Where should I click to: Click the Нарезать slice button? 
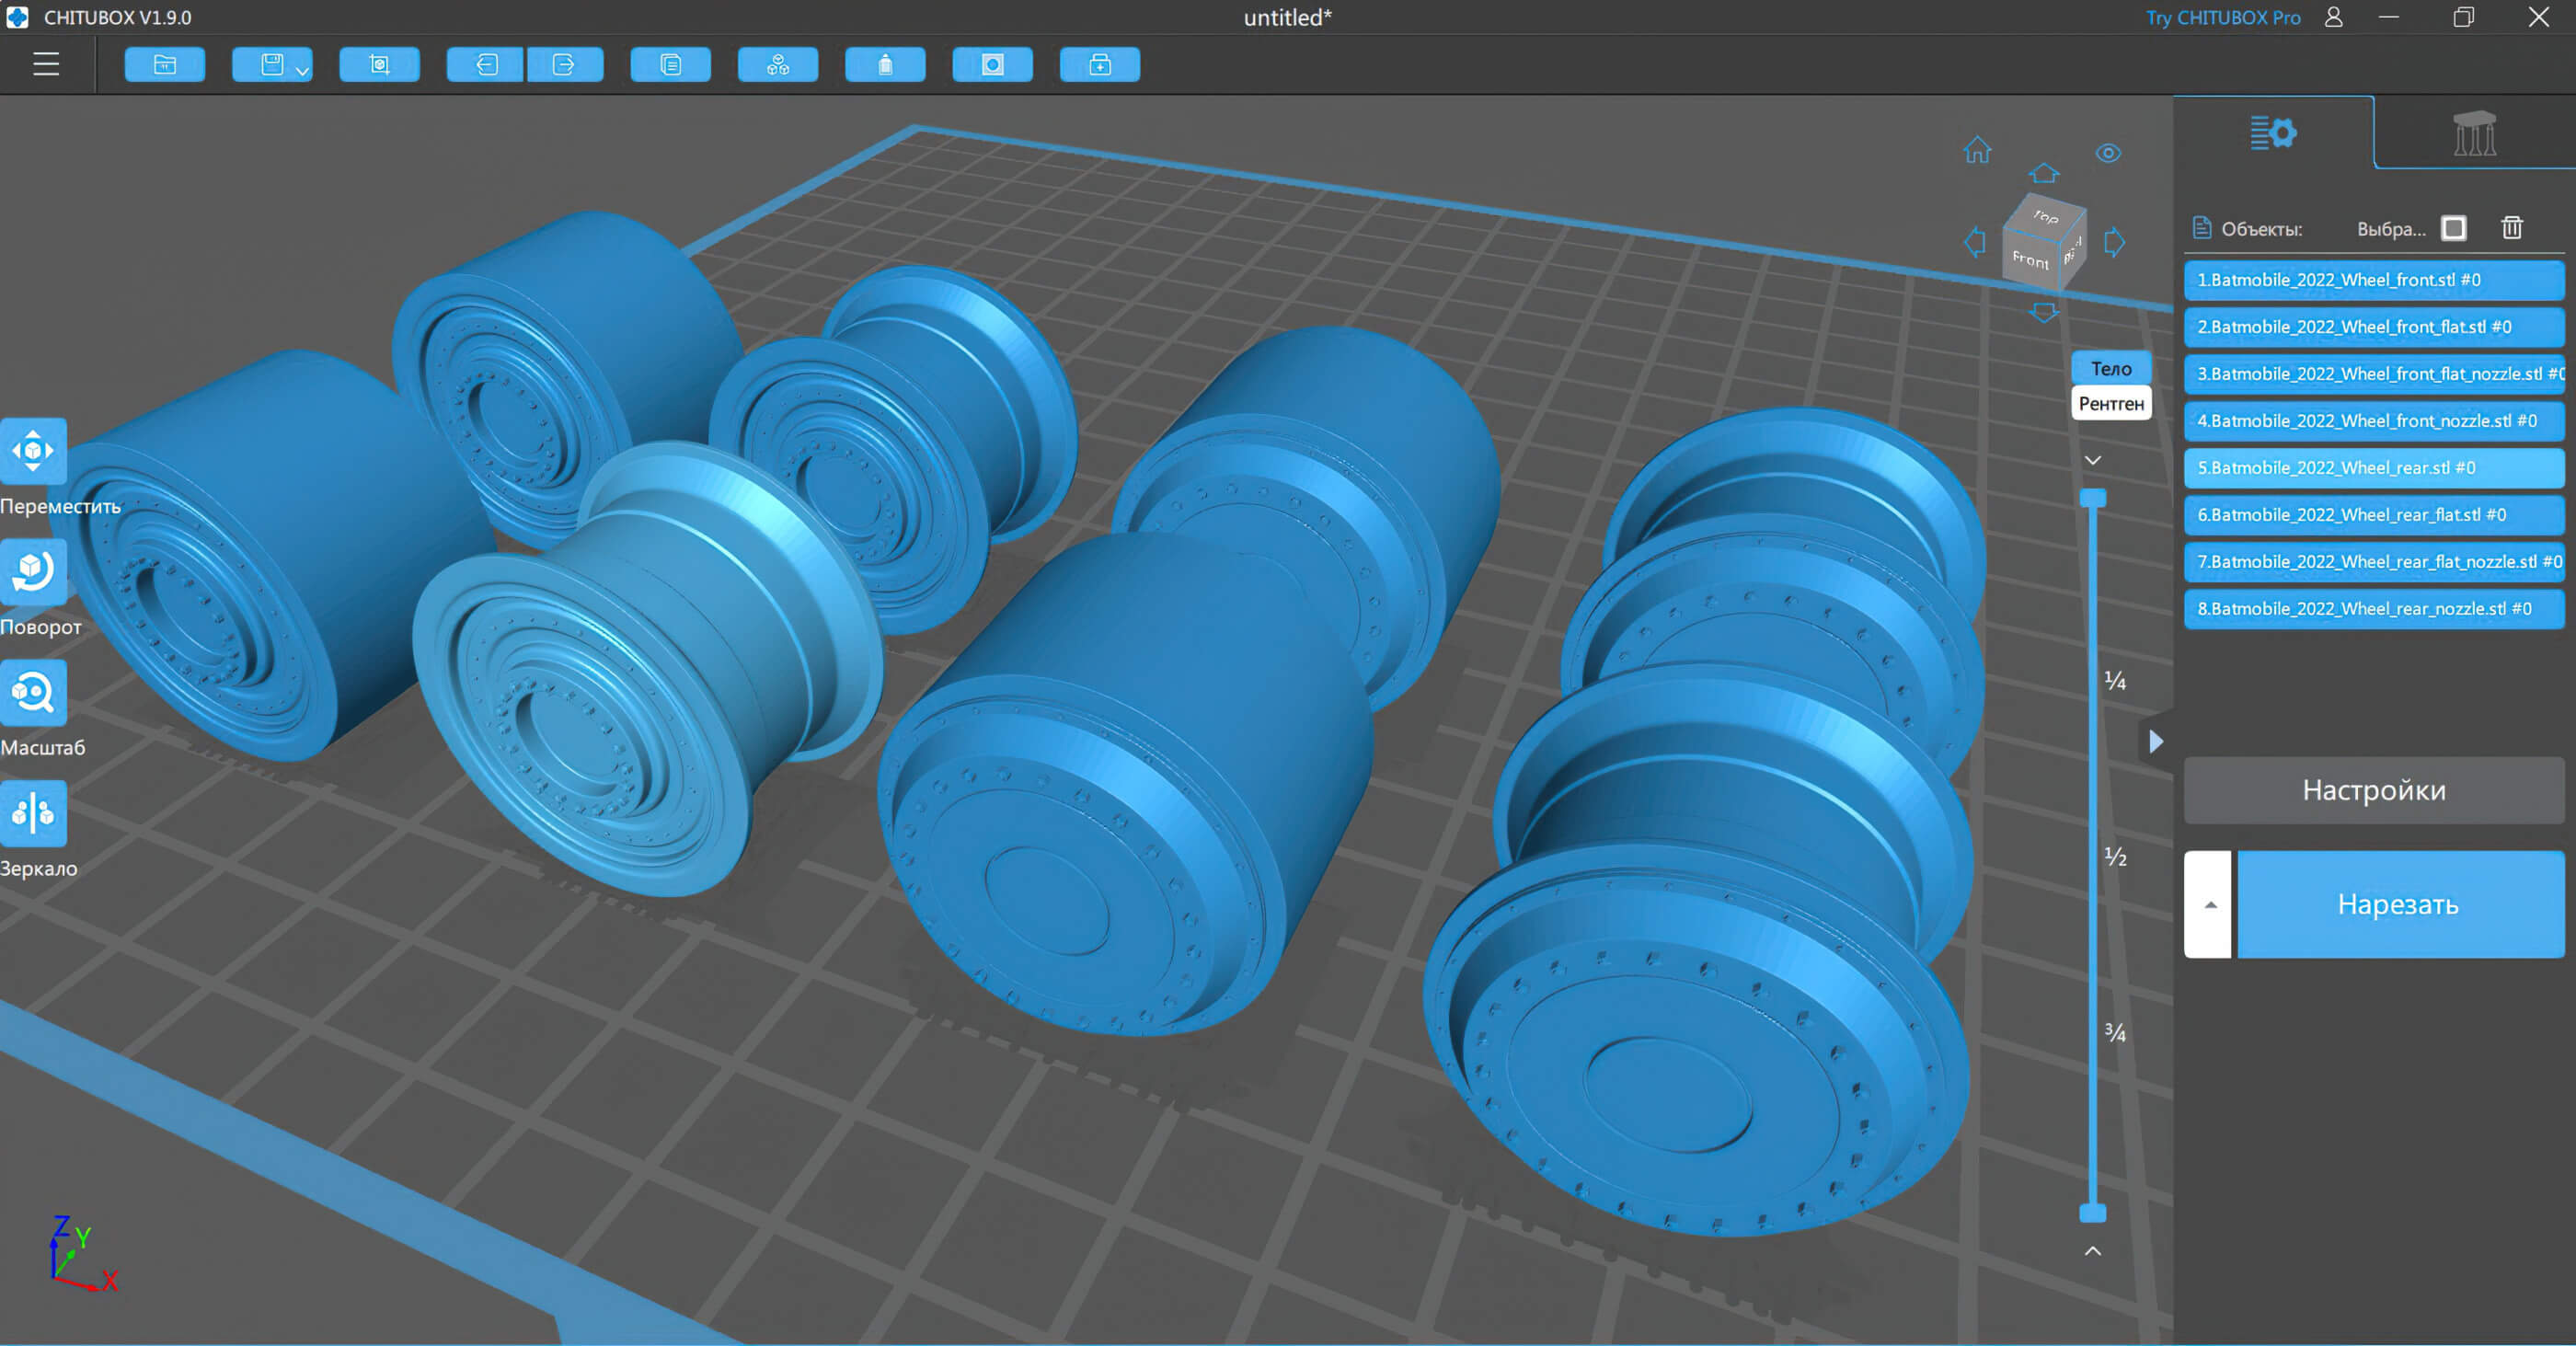click(x=2398, y=904)
